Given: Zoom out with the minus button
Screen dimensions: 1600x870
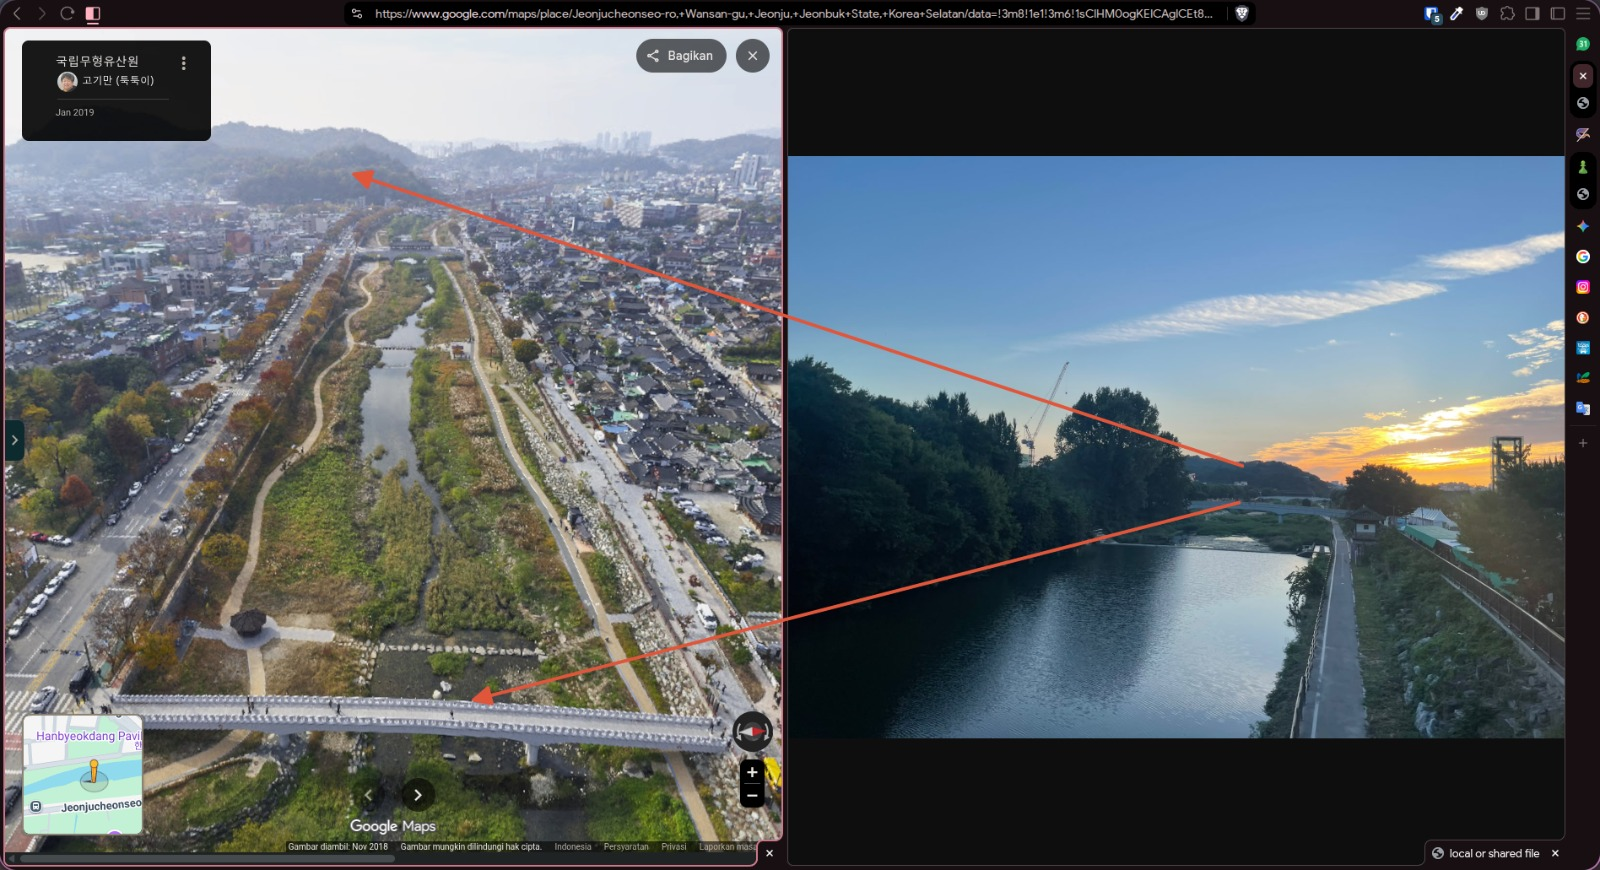Looking at the screenshot, I should (752, 796).
